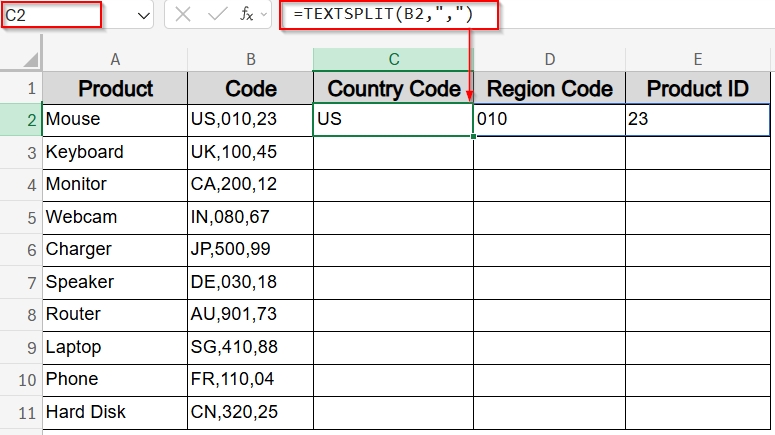Select row 11 header
775x435 pixels.
(21, 412)
